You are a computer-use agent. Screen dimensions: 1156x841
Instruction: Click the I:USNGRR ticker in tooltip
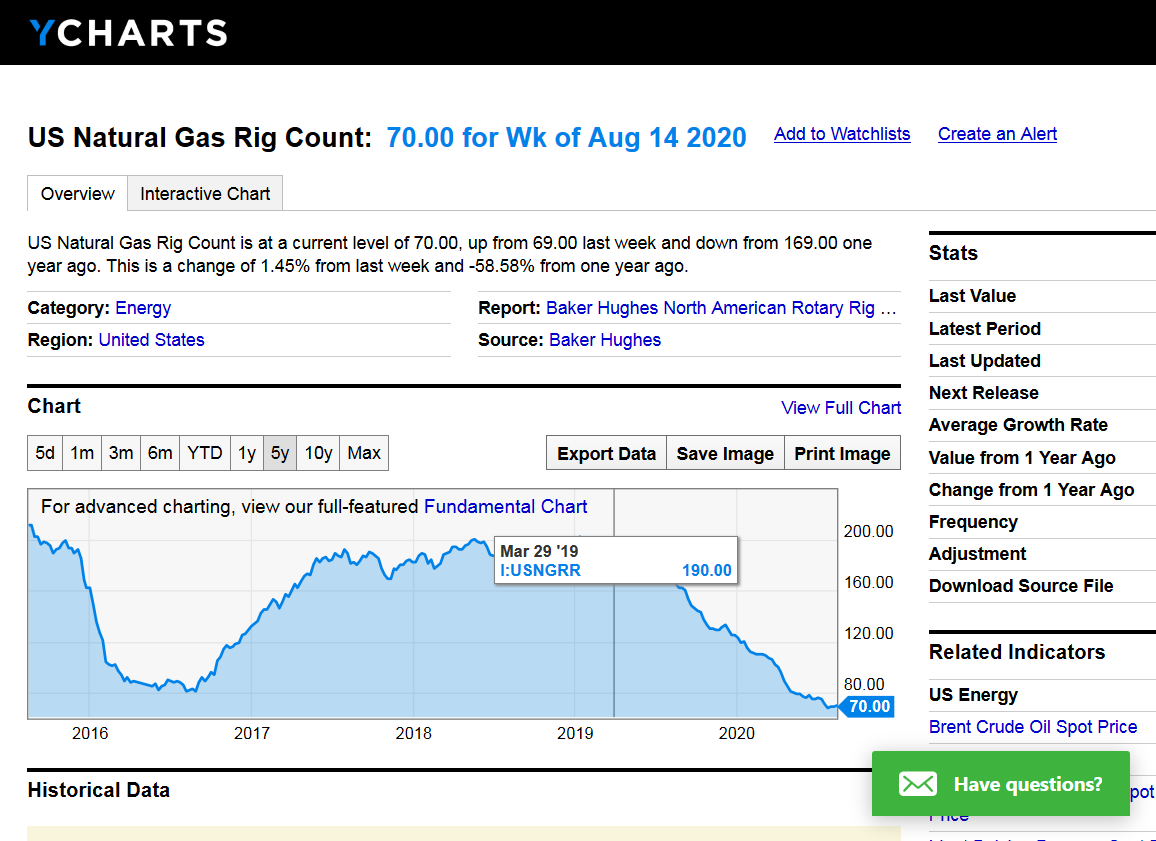[x=540, y=570]
